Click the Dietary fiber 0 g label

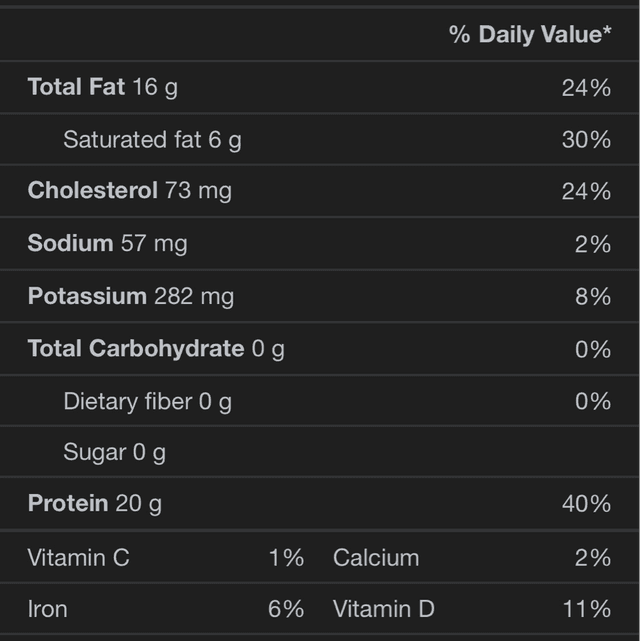click(x=147, y=401)
